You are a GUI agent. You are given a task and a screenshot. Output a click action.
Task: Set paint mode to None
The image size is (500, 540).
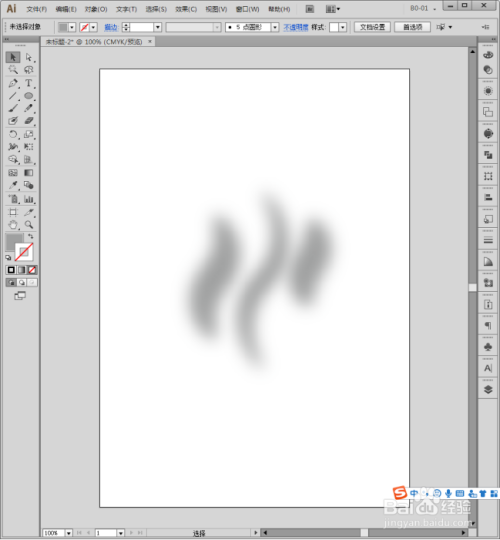coord(32,270)
